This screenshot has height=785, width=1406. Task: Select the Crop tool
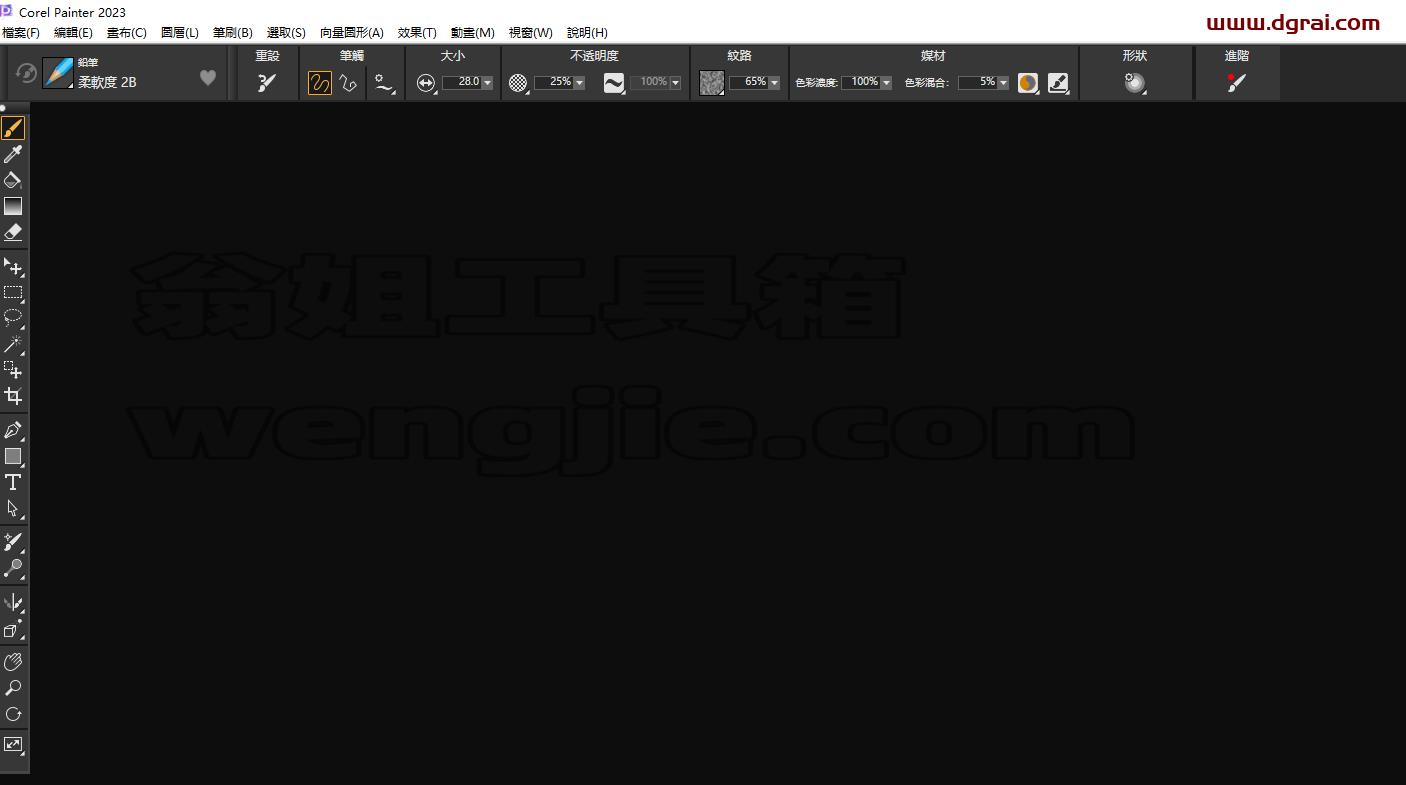pos(13,396)
